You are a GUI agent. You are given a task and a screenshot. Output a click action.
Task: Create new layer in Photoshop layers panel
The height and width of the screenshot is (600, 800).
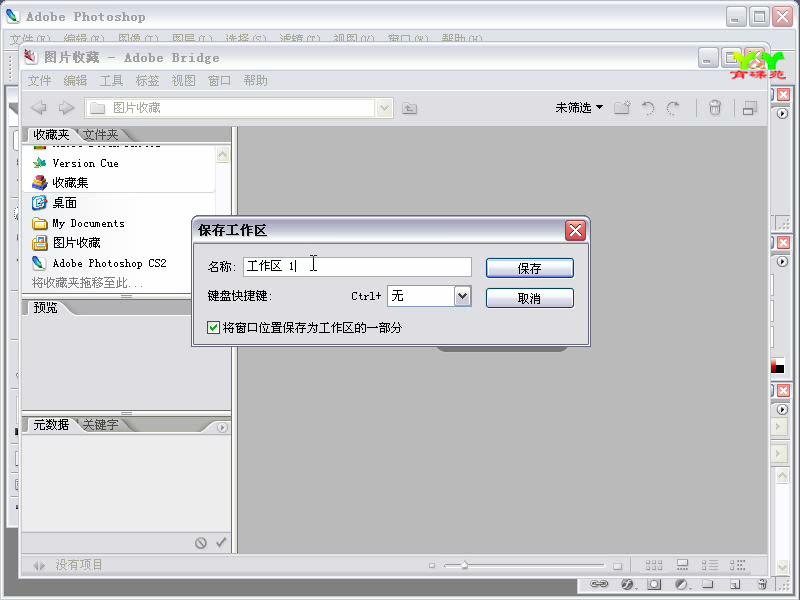pyautogui.click(x=735, y=584)
